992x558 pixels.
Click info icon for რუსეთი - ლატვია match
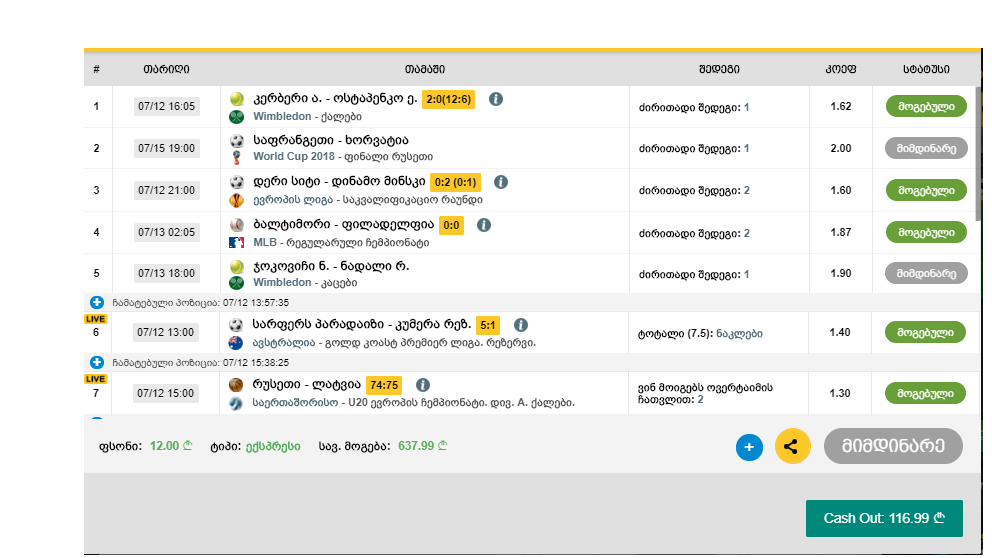[423, 385]
